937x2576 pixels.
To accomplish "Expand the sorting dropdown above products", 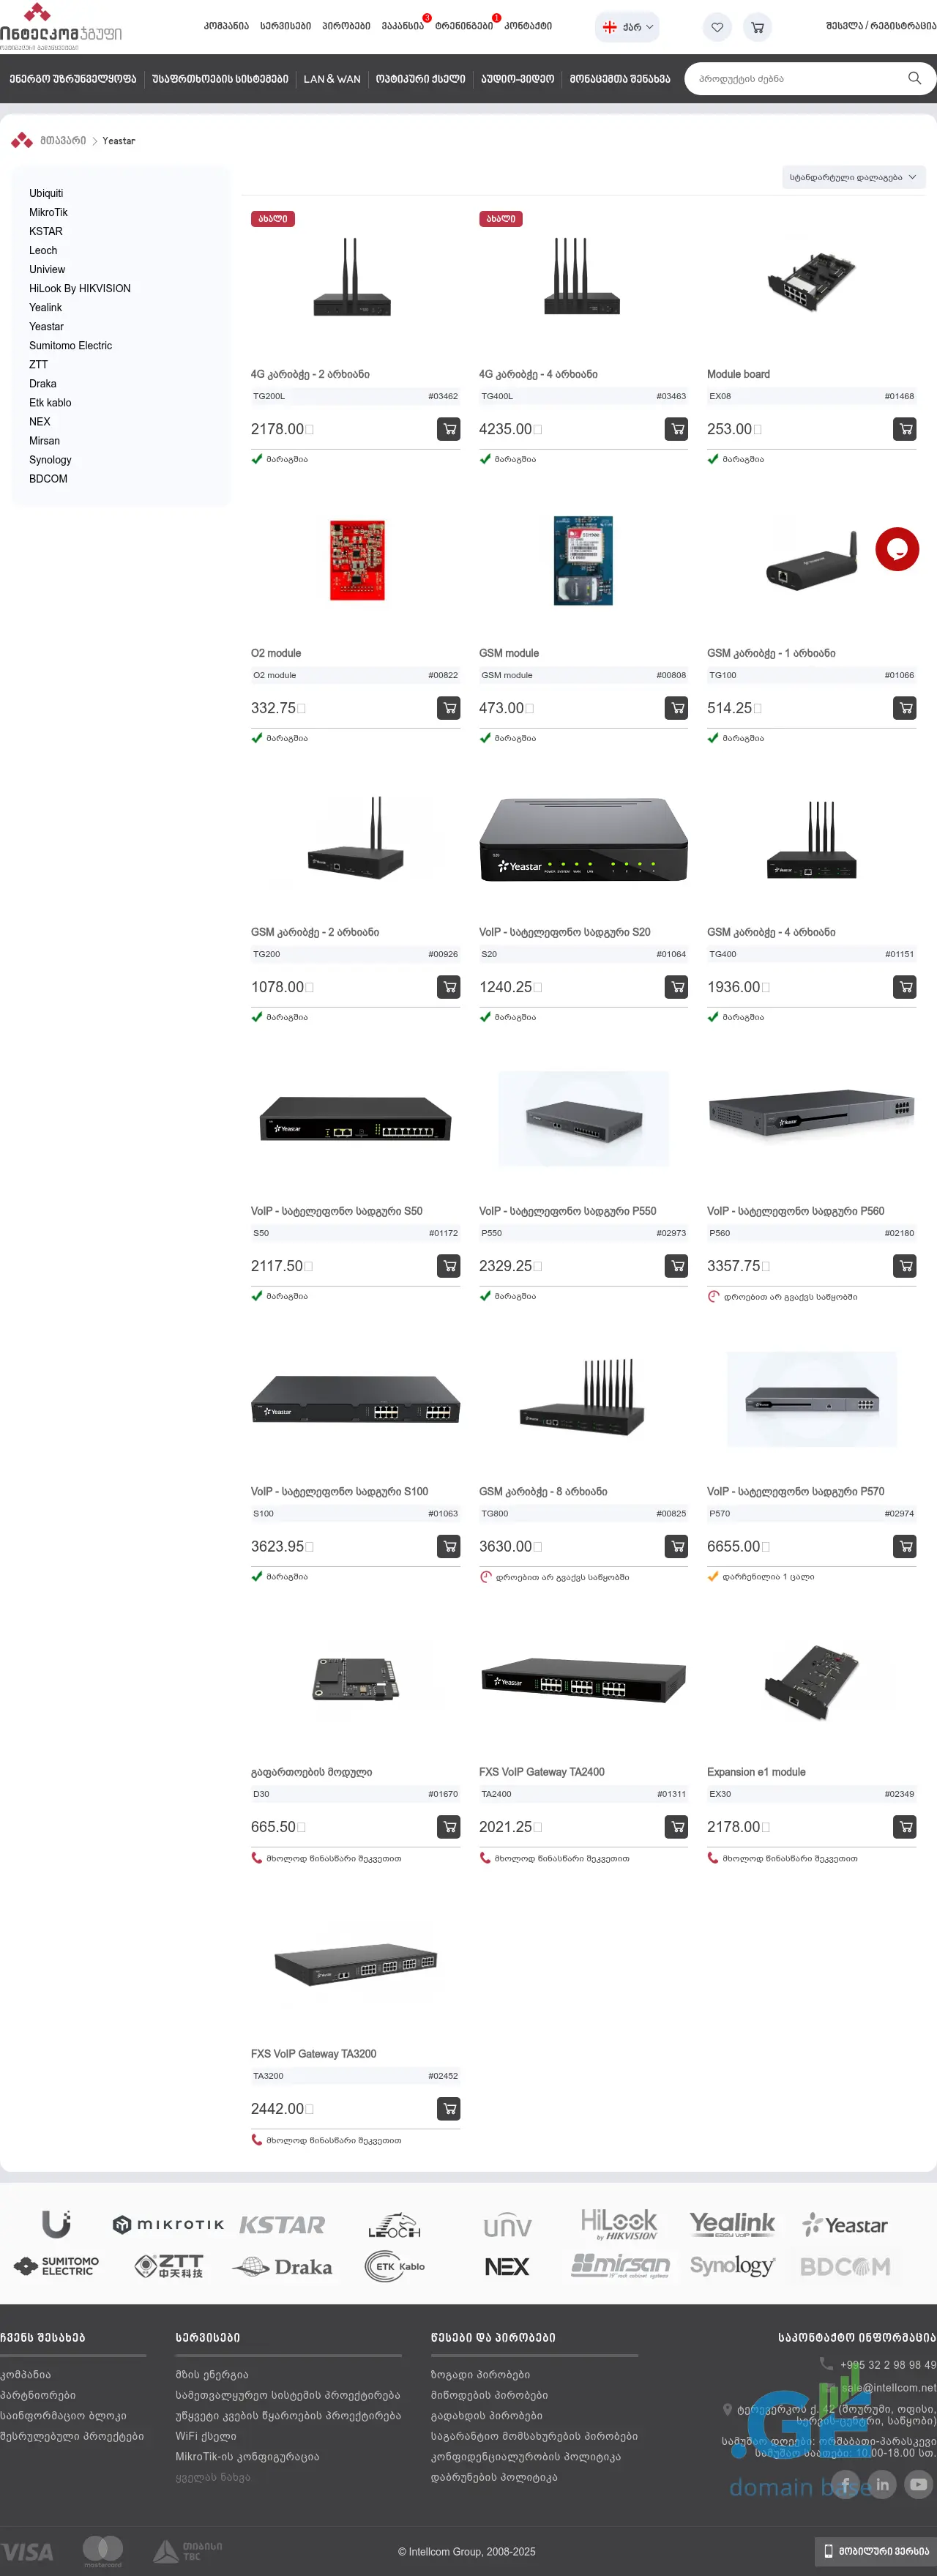I will click(x=853, y=178).
